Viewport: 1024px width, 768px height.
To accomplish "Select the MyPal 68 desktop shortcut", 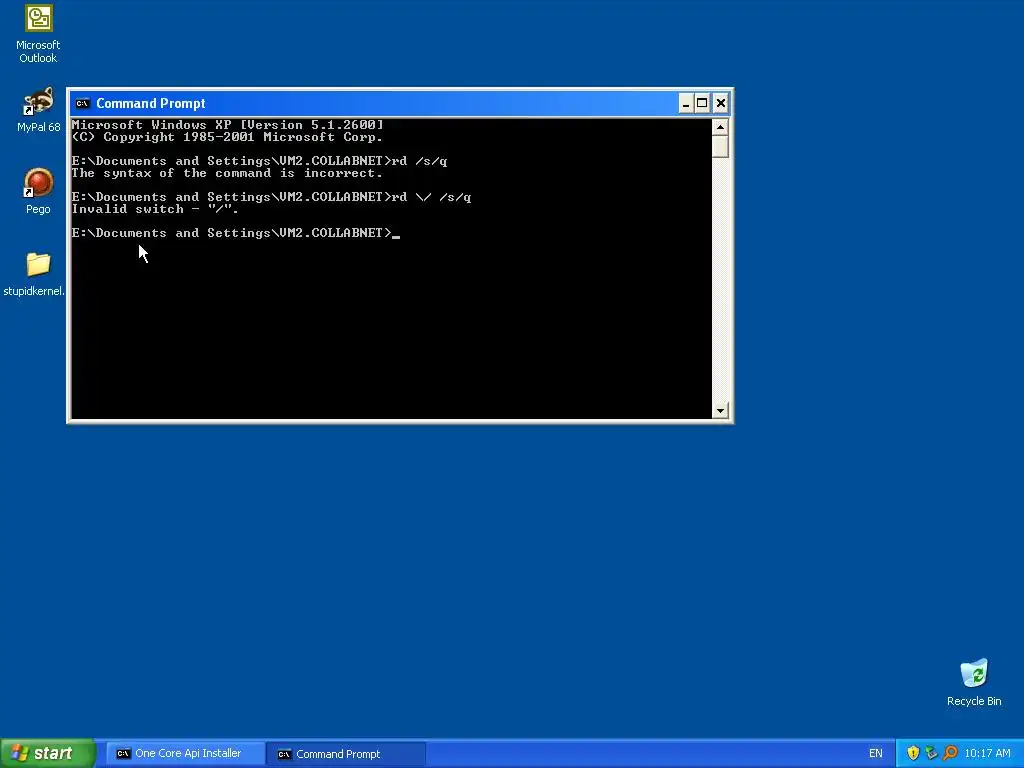I will 38,110.
